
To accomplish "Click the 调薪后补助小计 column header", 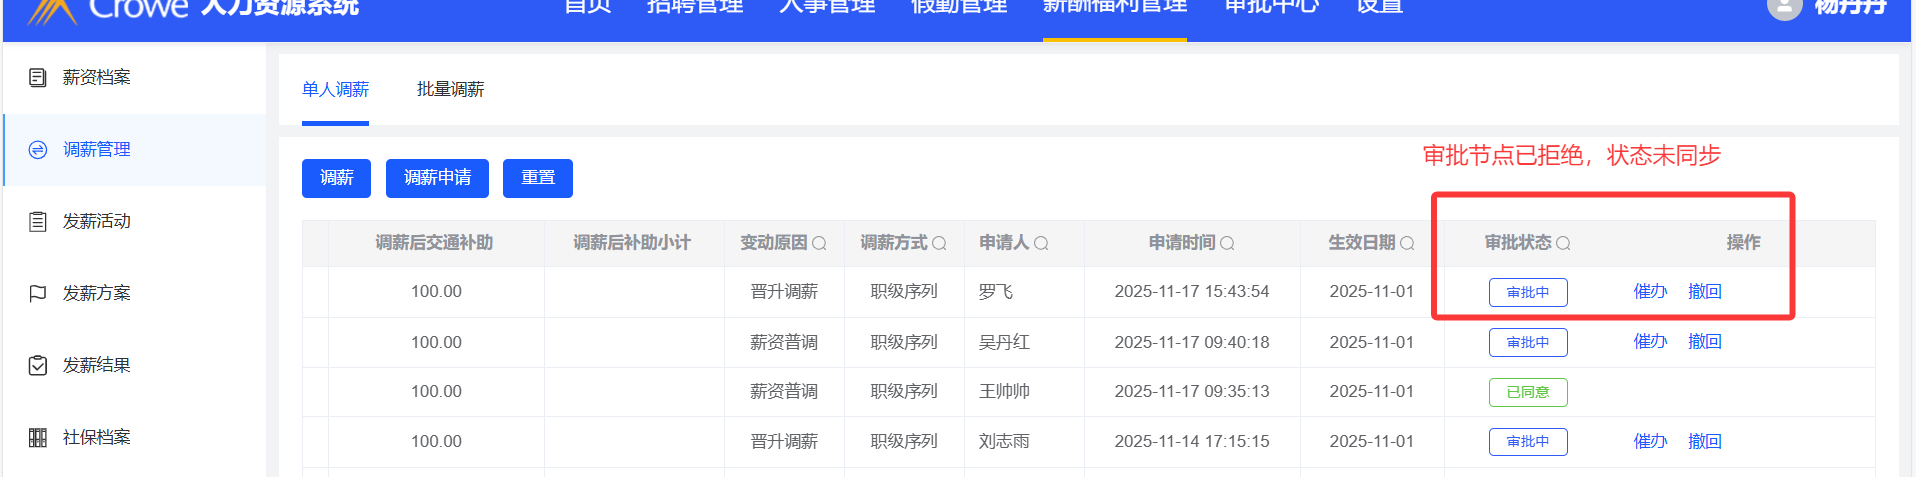I will 632,243.
